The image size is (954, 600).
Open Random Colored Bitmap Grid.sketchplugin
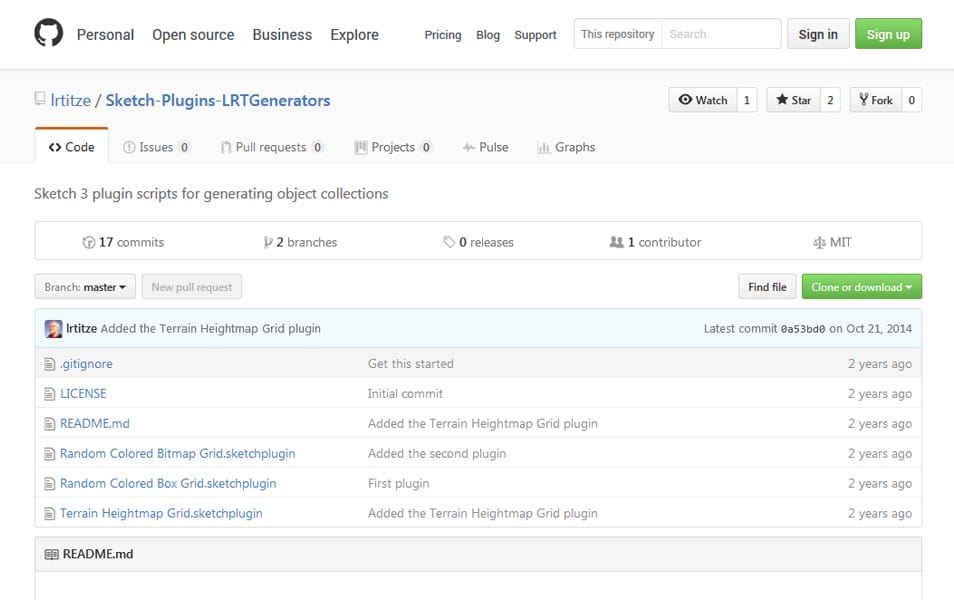click(178, 453)
